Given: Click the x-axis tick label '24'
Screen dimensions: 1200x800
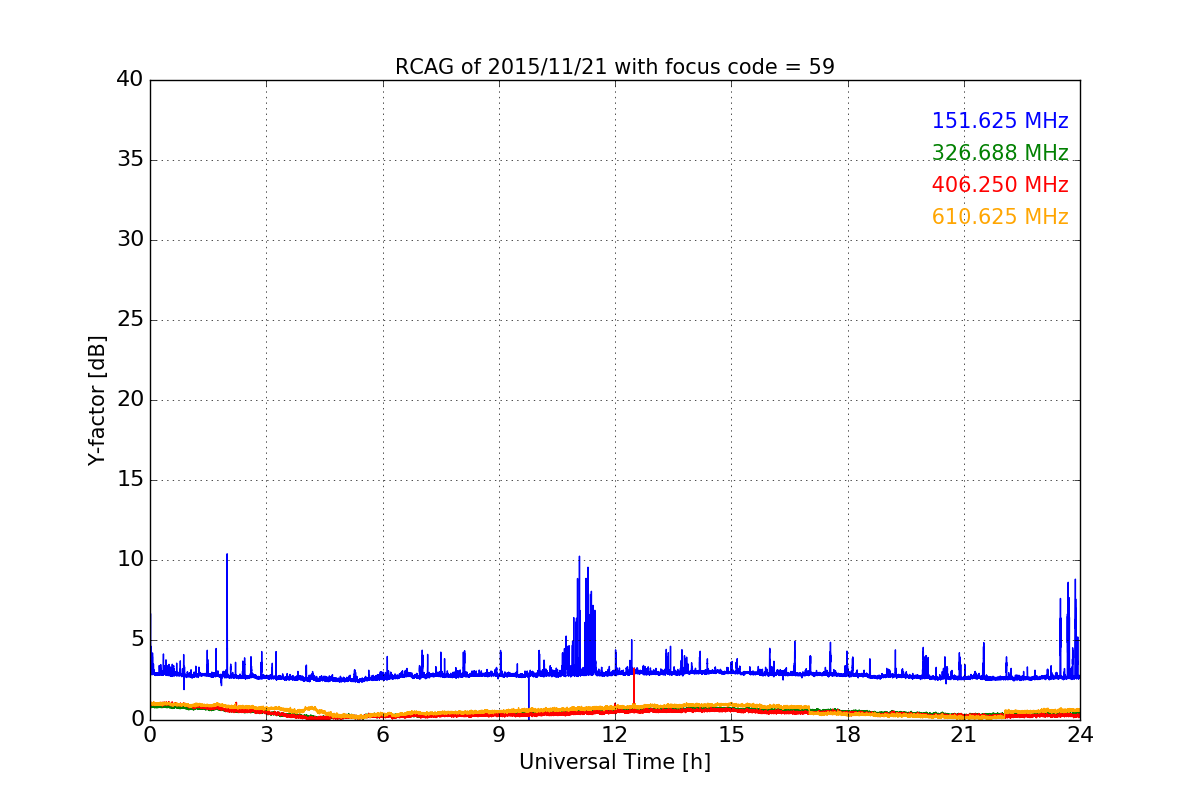Looking at the screenshot, I should coord(1080,734).
